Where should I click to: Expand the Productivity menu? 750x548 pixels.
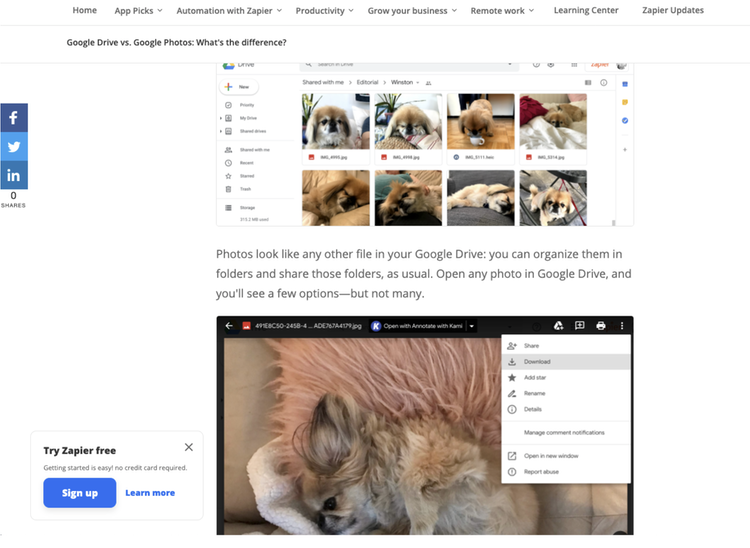324,11
